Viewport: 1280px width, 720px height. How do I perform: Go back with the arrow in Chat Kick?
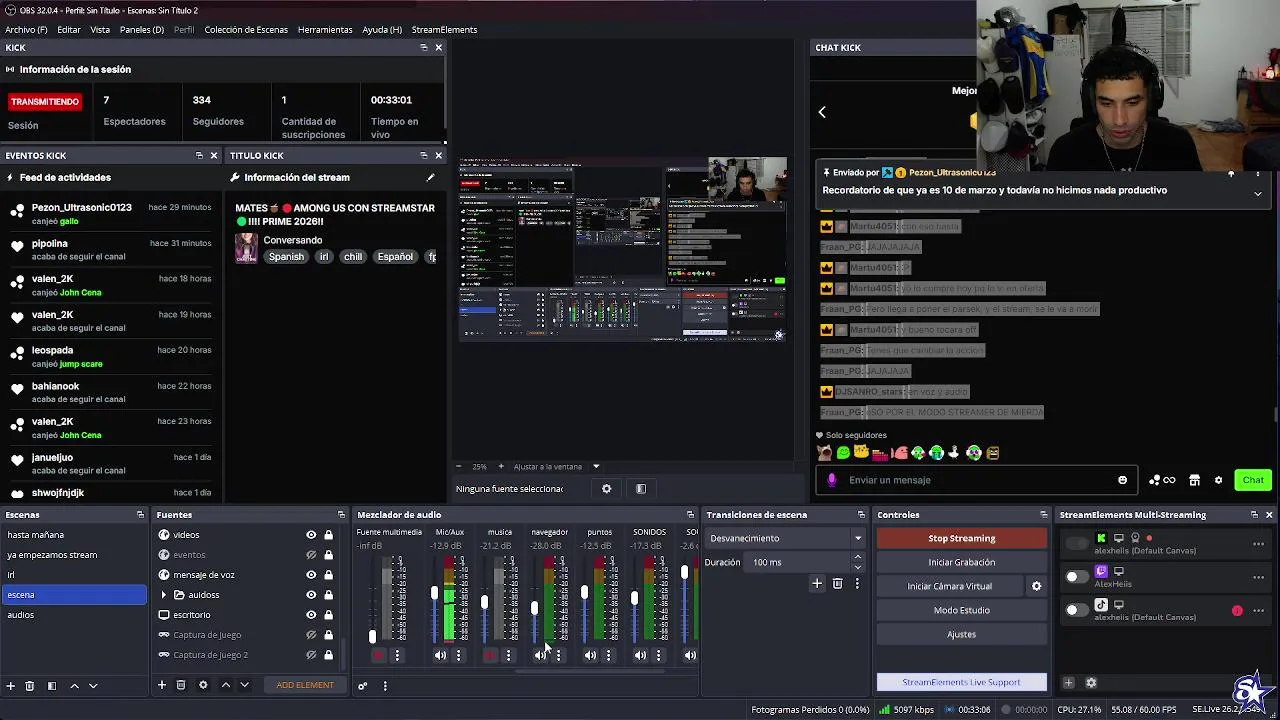(x=822, y=112)
